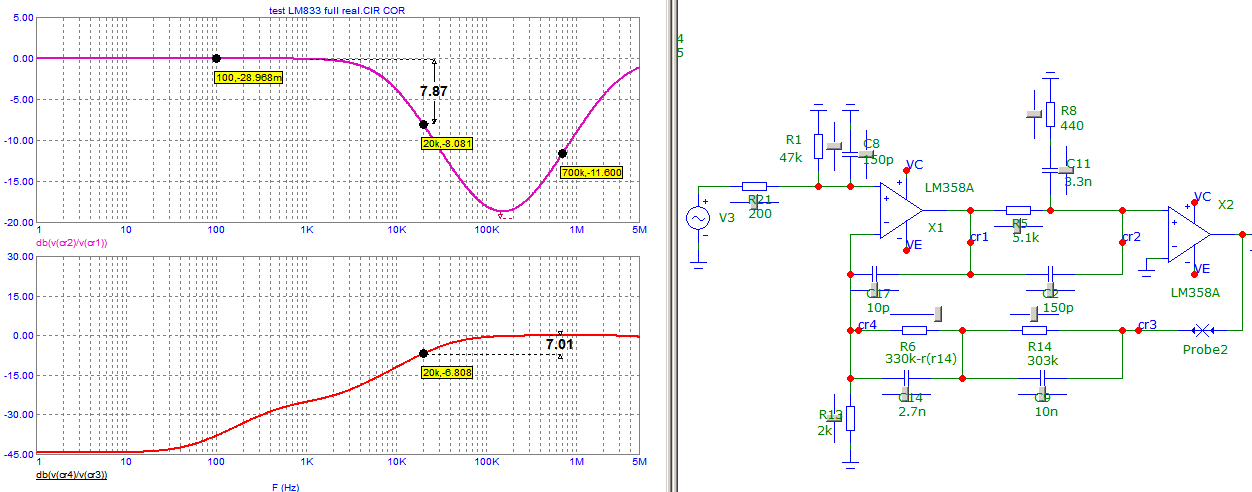
Task: Click the '7.87' delta measurement label
Action: [x=434, y=91]
